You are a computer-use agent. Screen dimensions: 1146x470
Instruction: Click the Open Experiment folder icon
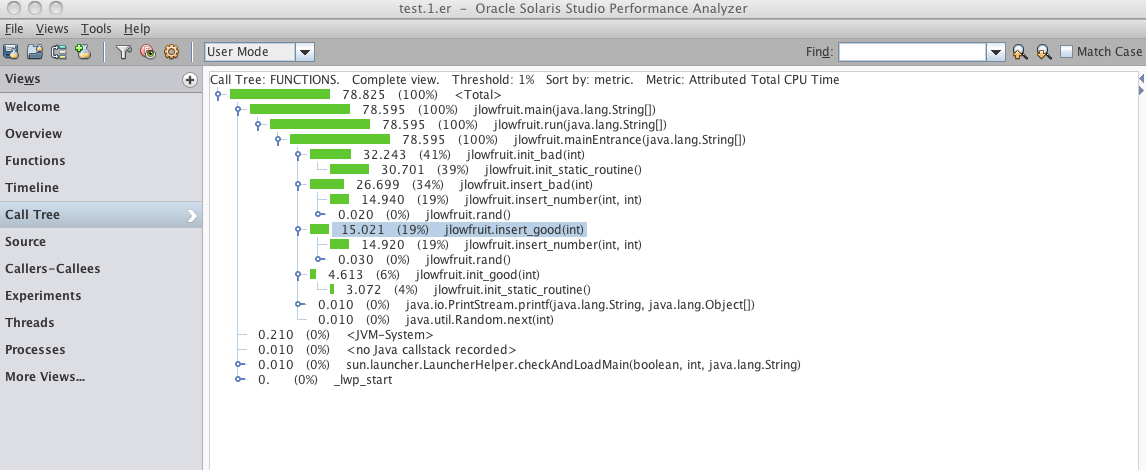(x=35, y=52)
